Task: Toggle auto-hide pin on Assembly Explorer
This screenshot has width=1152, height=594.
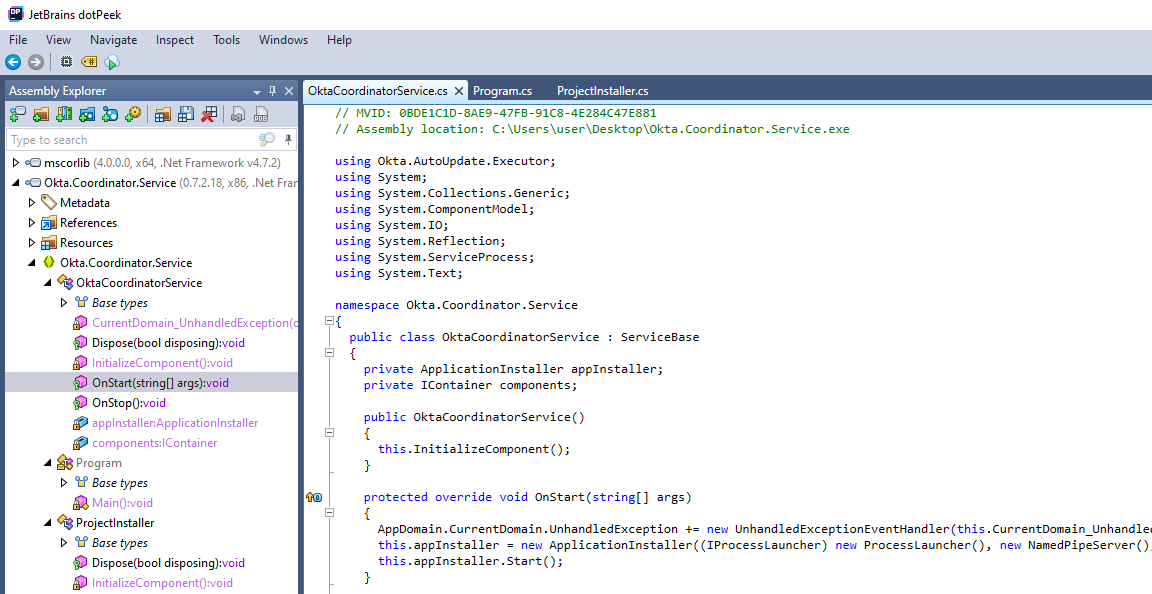Action: (x=273, y=90)
